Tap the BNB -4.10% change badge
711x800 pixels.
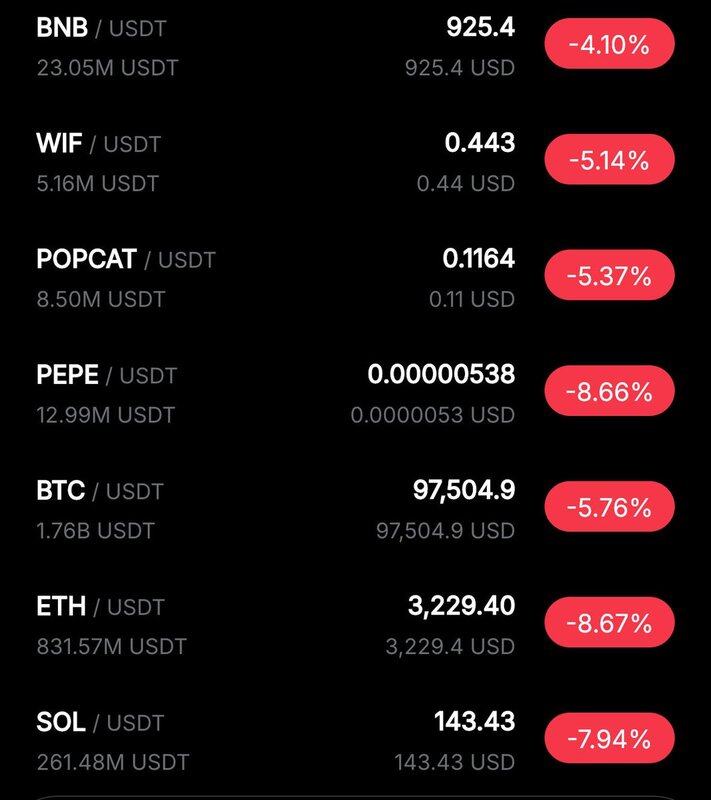click(609, 44)
